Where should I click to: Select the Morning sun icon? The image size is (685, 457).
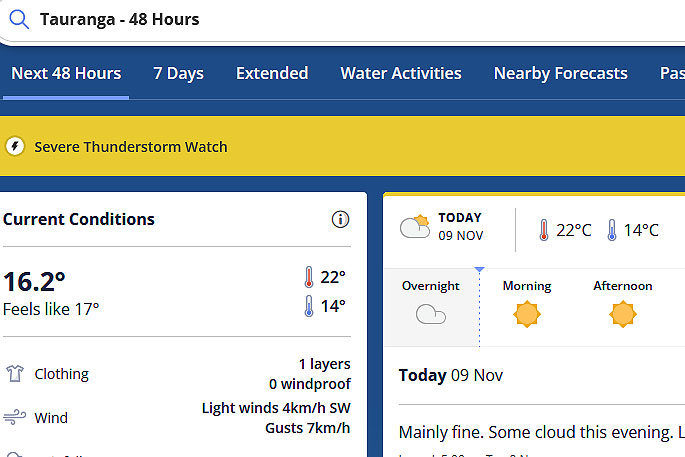click(x=527, y=314)
